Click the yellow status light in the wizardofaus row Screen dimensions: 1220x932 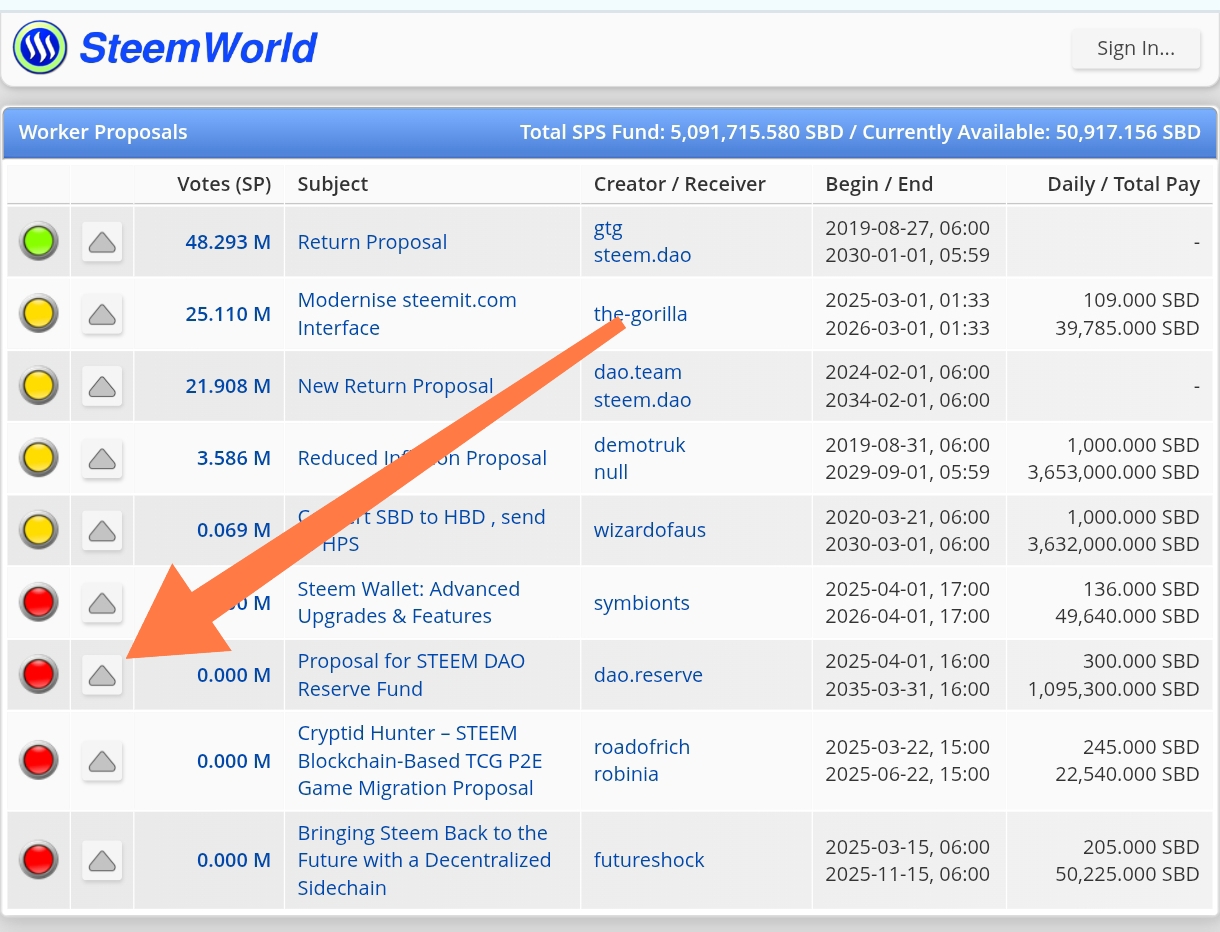[39, 530]
